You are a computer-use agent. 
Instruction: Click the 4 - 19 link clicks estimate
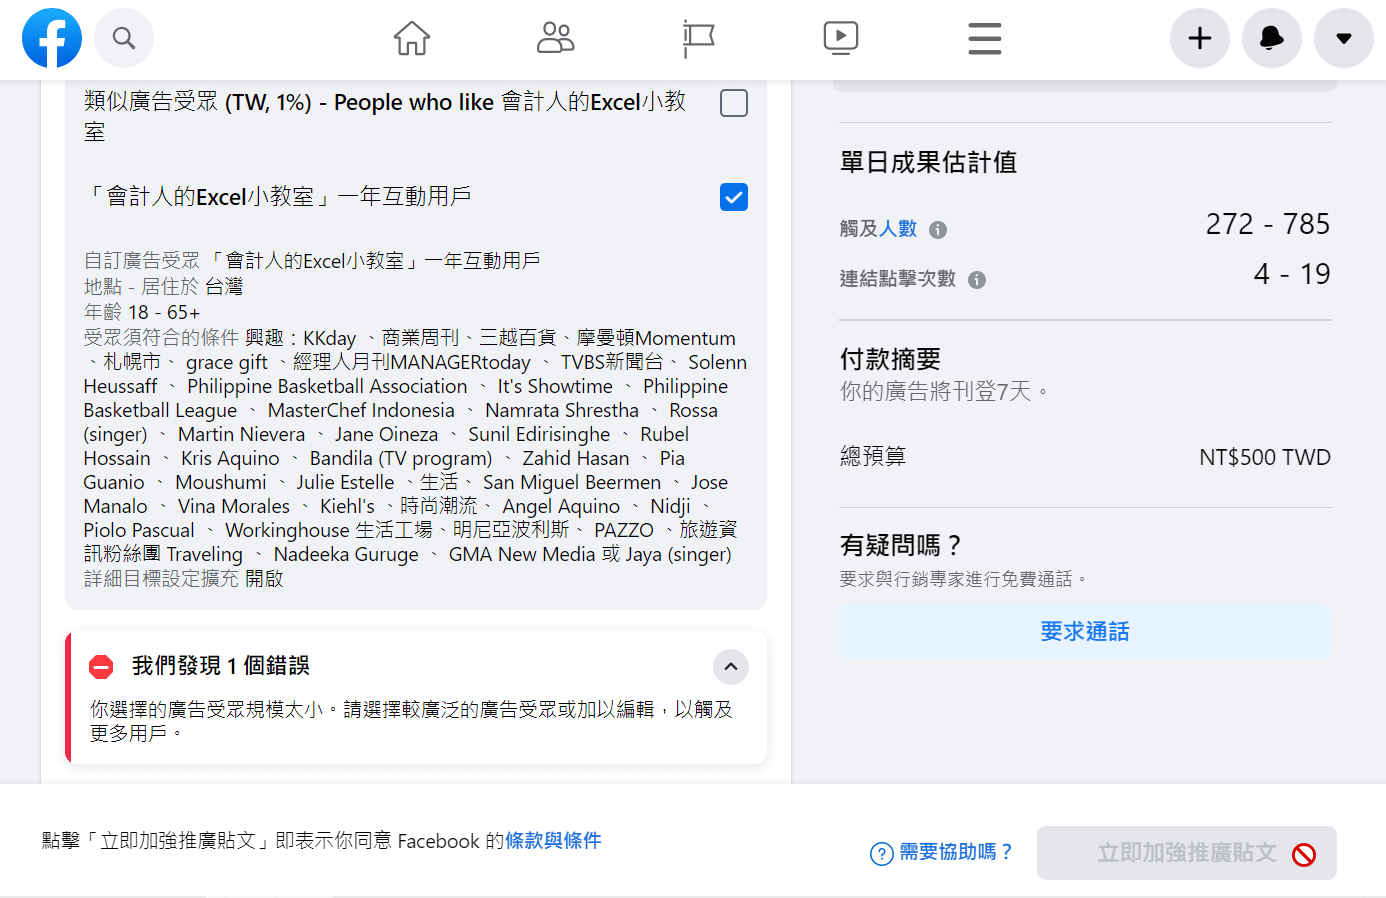click(x=1292, y=274)
